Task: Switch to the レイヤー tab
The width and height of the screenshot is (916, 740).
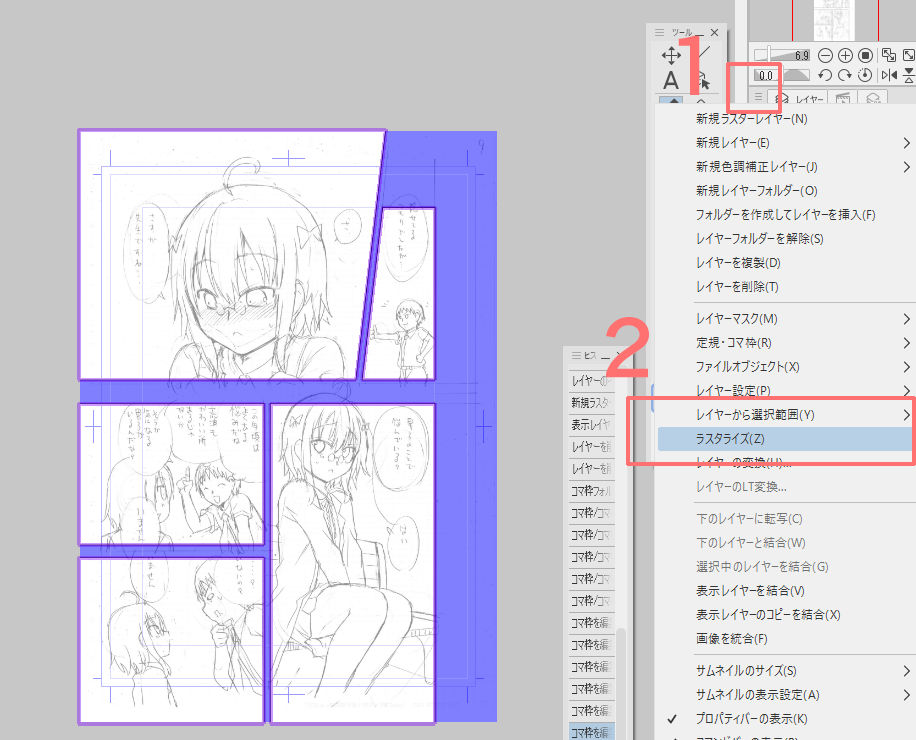Action: click(799, 98)
